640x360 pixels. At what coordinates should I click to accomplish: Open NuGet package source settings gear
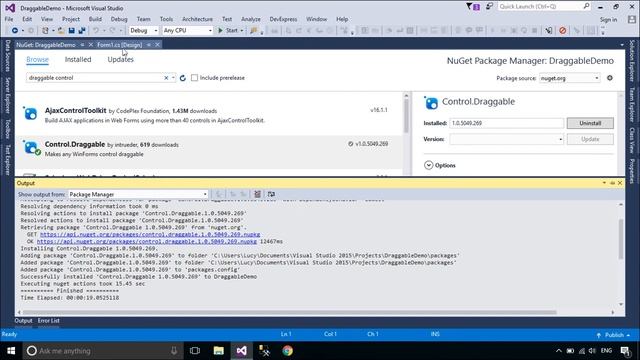[x=610, y=78]
